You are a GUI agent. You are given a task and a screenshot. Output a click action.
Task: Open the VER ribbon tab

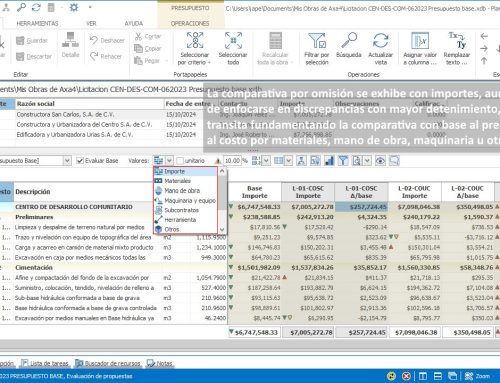pyautogui.click(x=91, y=23)
